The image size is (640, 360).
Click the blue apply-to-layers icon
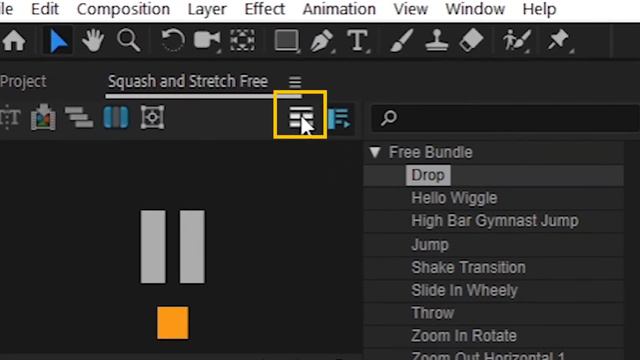pos(339,118)
